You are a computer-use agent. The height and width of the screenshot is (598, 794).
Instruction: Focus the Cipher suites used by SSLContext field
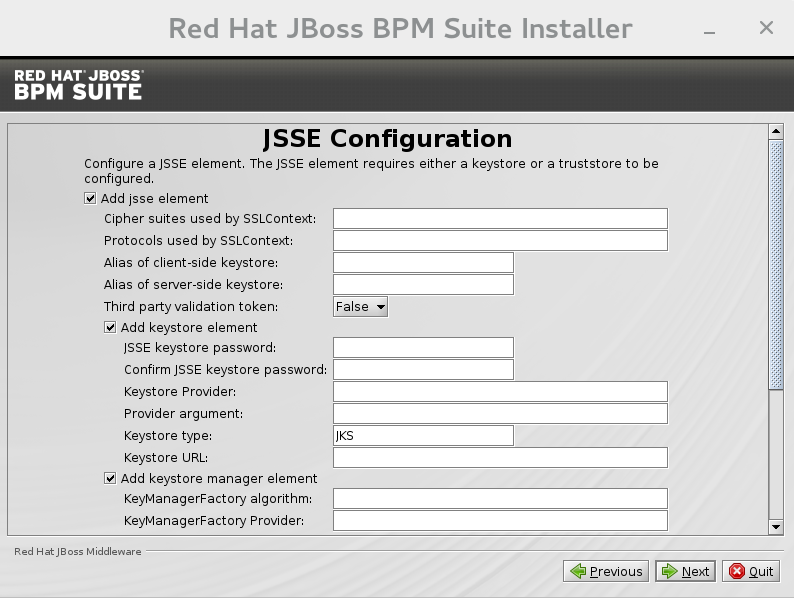500,219
